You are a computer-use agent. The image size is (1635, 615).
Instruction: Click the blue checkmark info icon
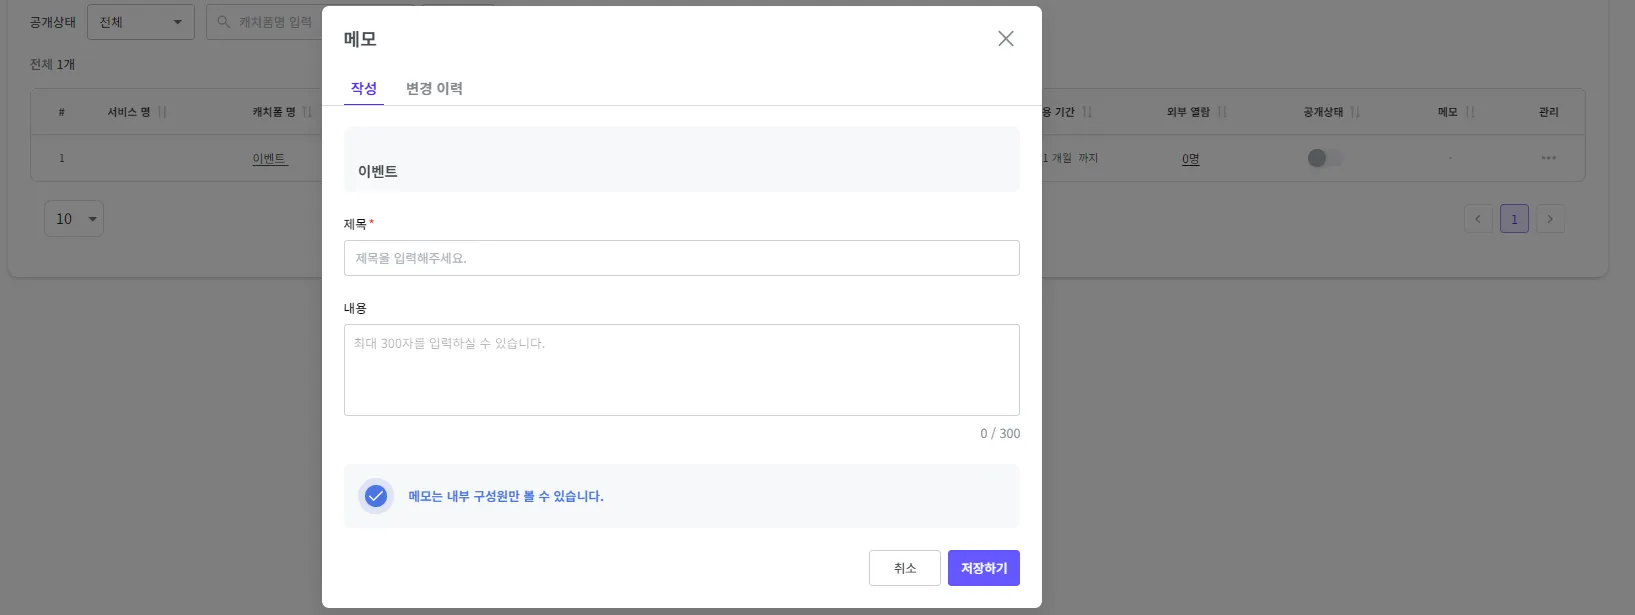[376, 496]
